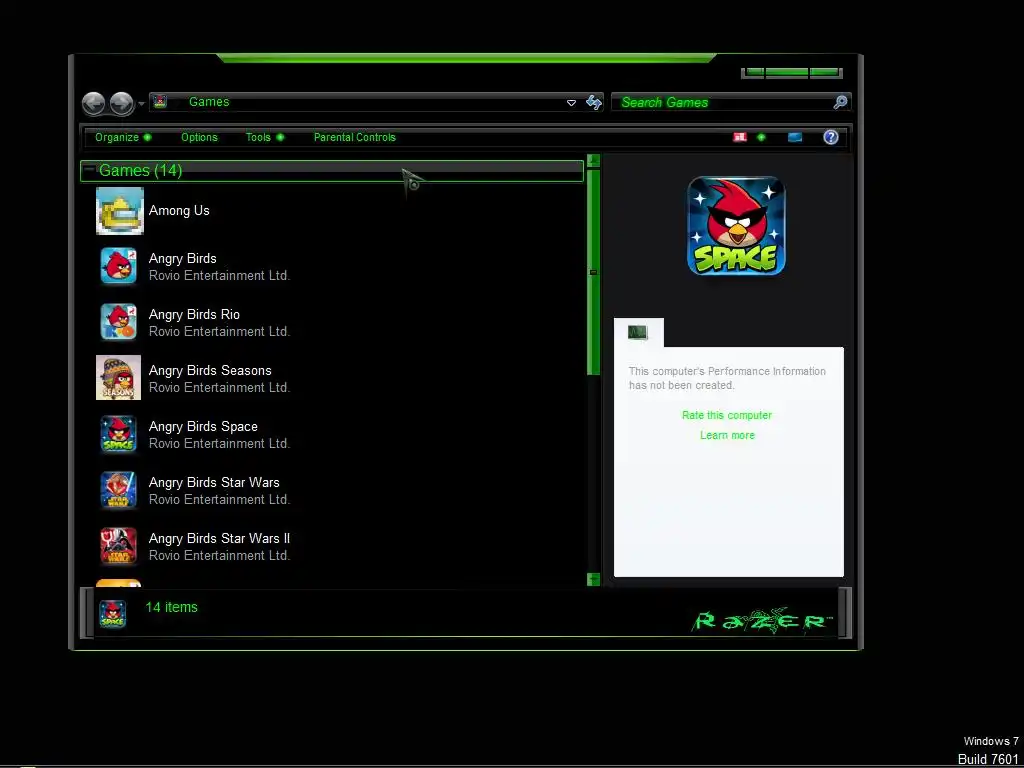1024x768 pixels.
Task: Open recent pages dropdown beside Forward
Action: pos(141,104)
